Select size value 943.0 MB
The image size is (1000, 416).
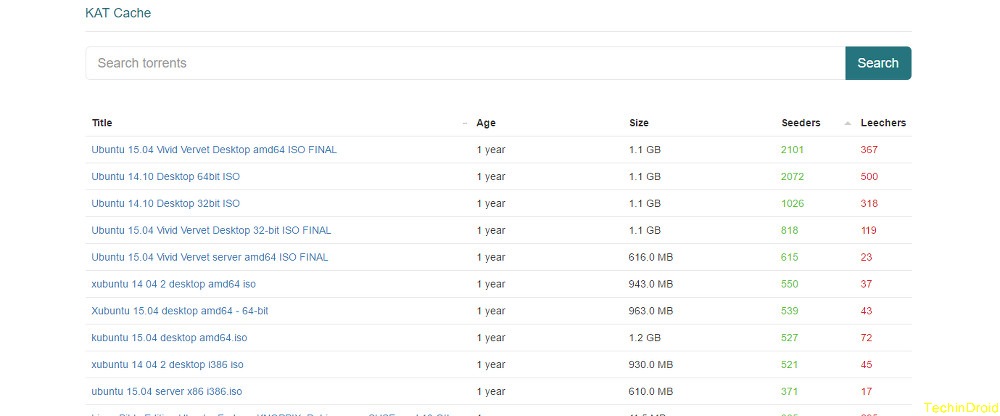pyautogui.click(x=651, y=284)
